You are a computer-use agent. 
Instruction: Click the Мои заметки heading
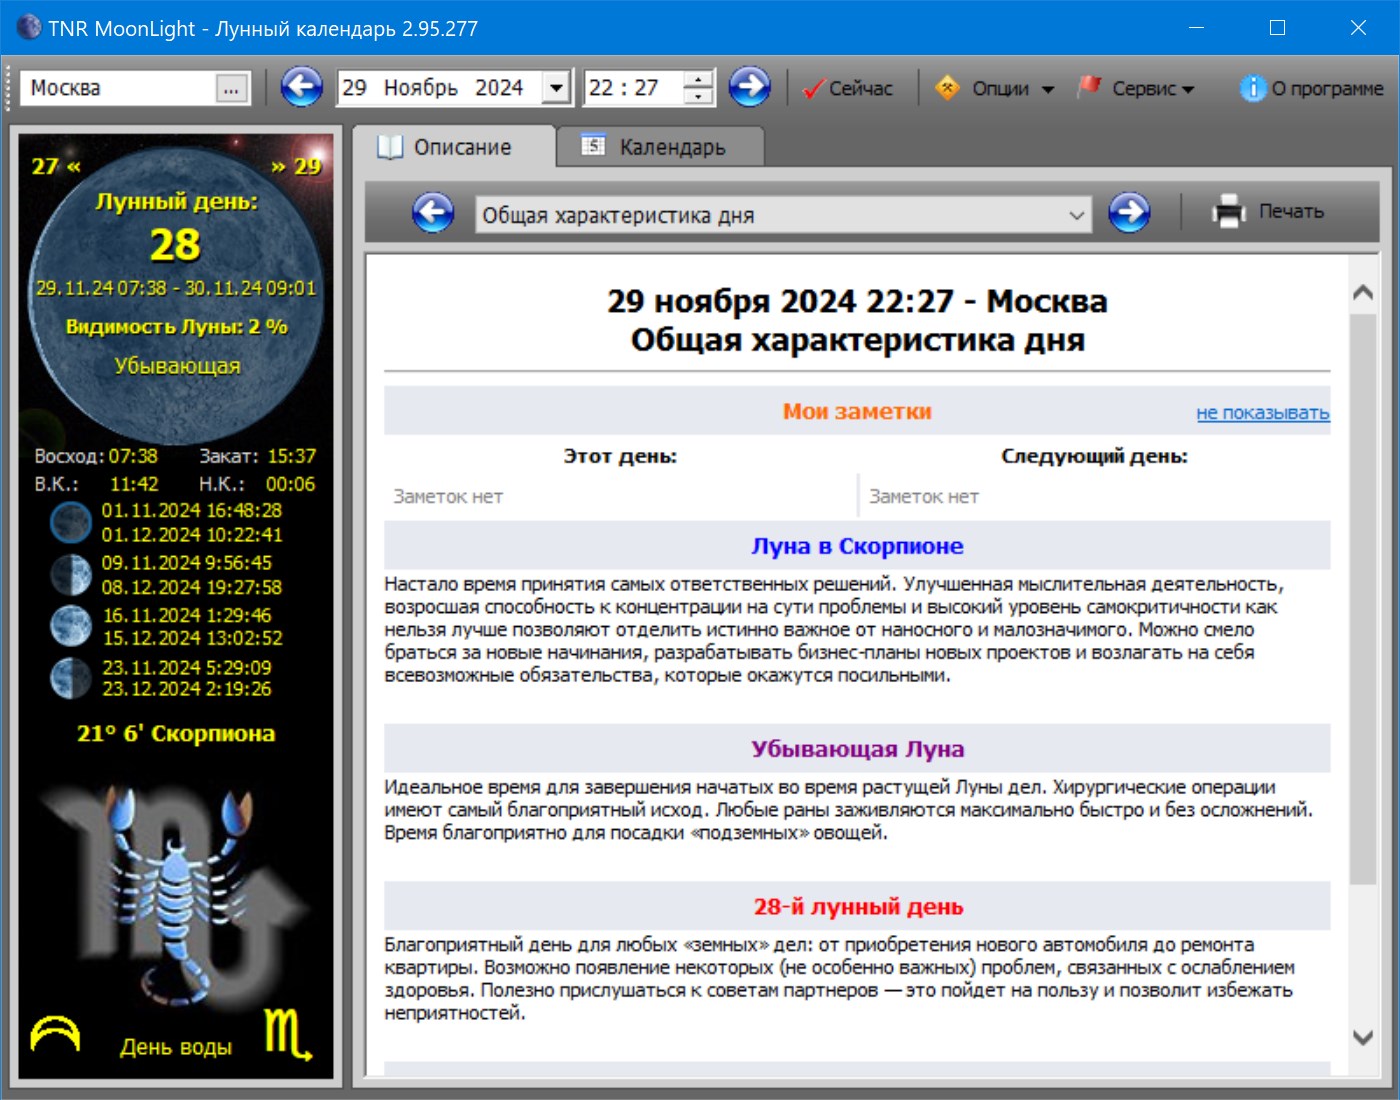[857, 411]
